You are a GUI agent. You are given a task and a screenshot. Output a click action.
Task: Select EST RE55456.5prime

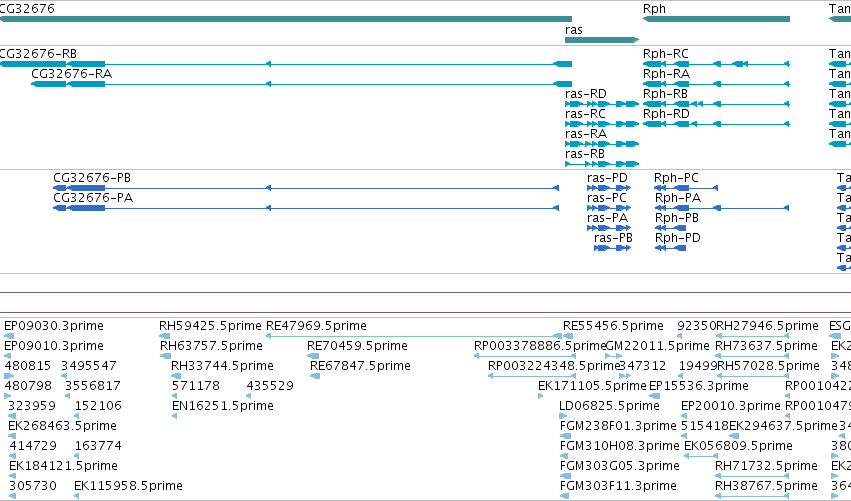point(613,326)
